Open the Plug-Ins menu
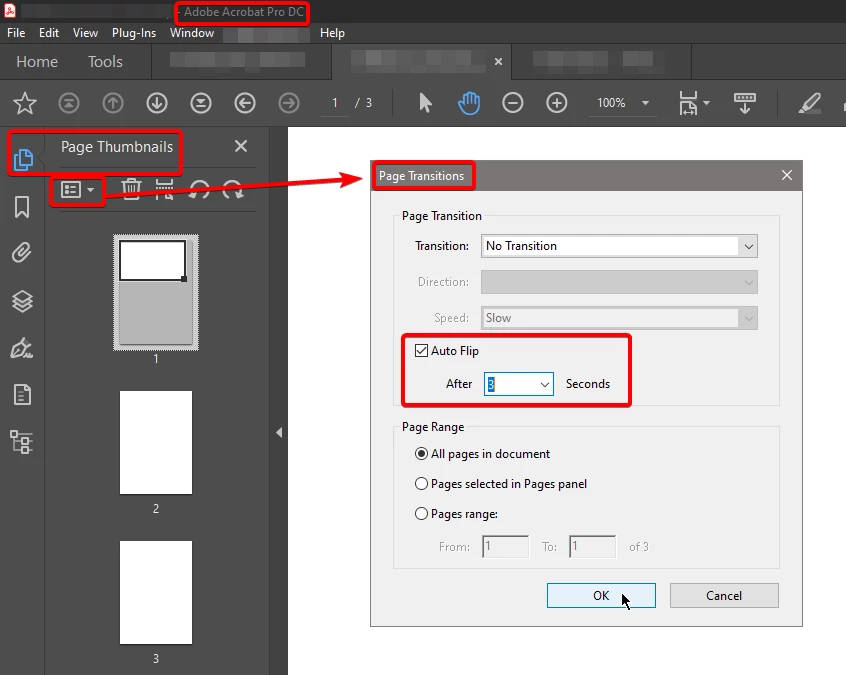 (134, 33)
